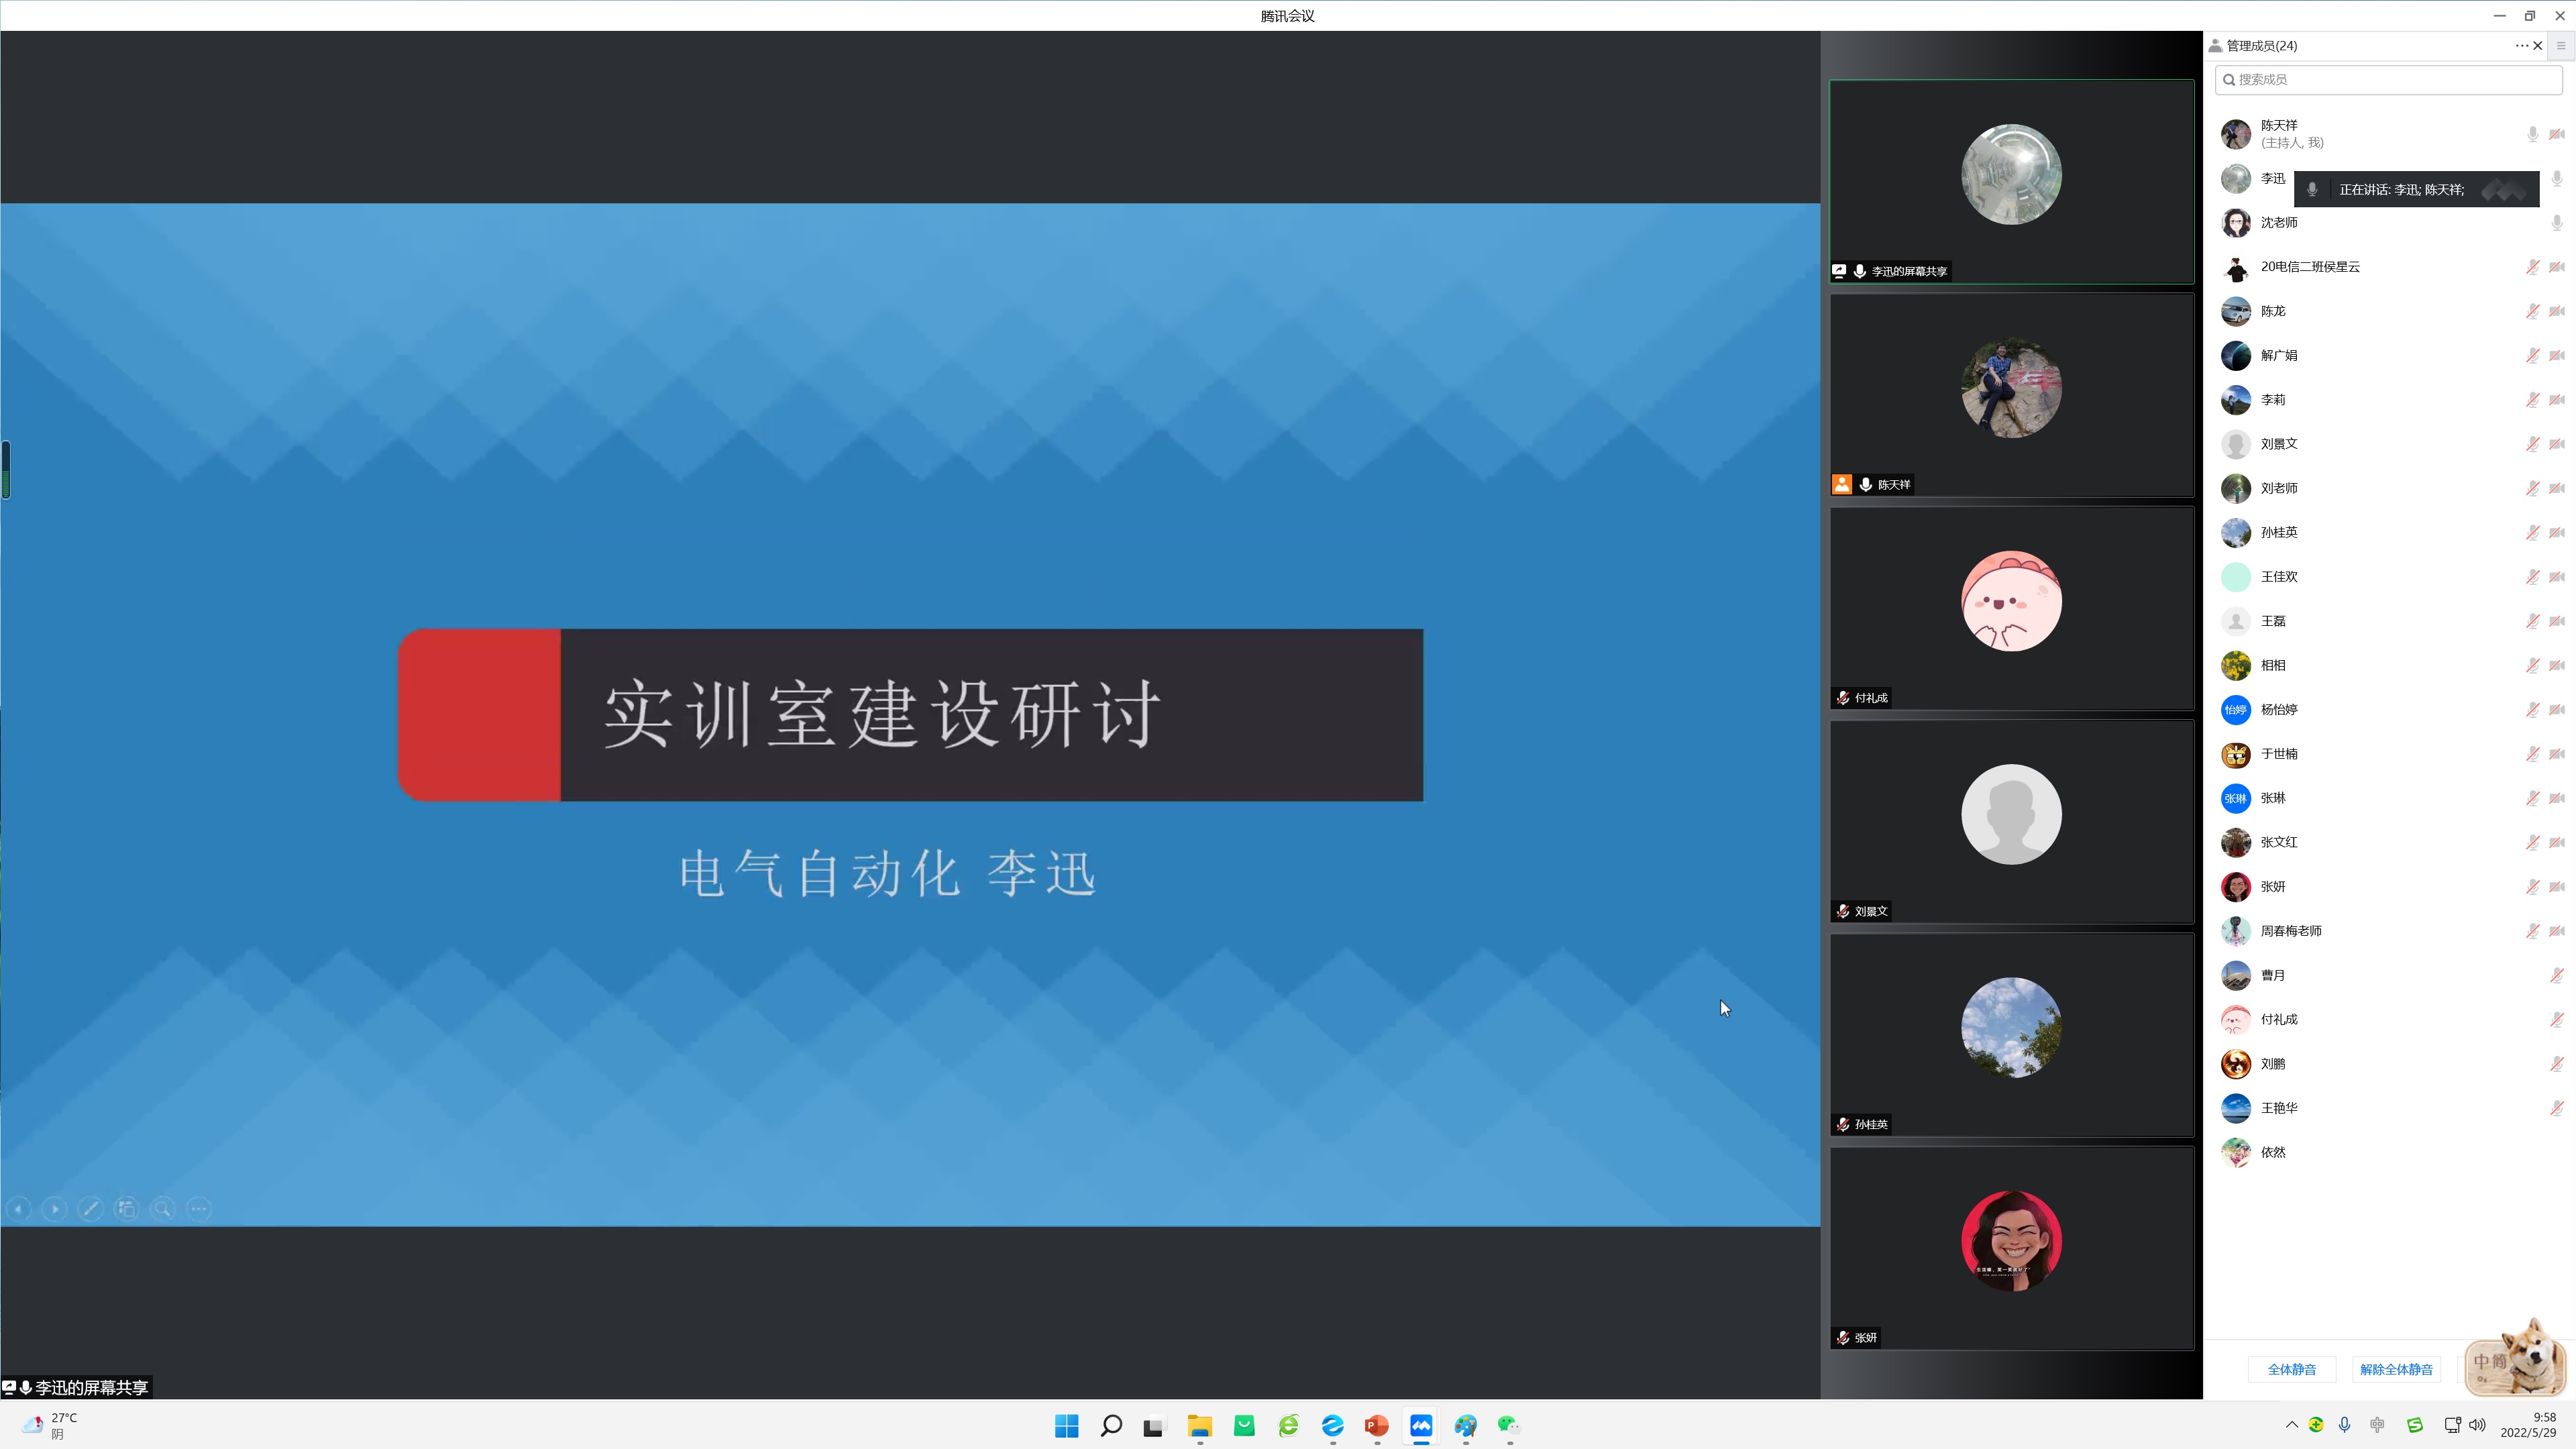Select the pen annotation tool on slide

[x=91, y=1209]
